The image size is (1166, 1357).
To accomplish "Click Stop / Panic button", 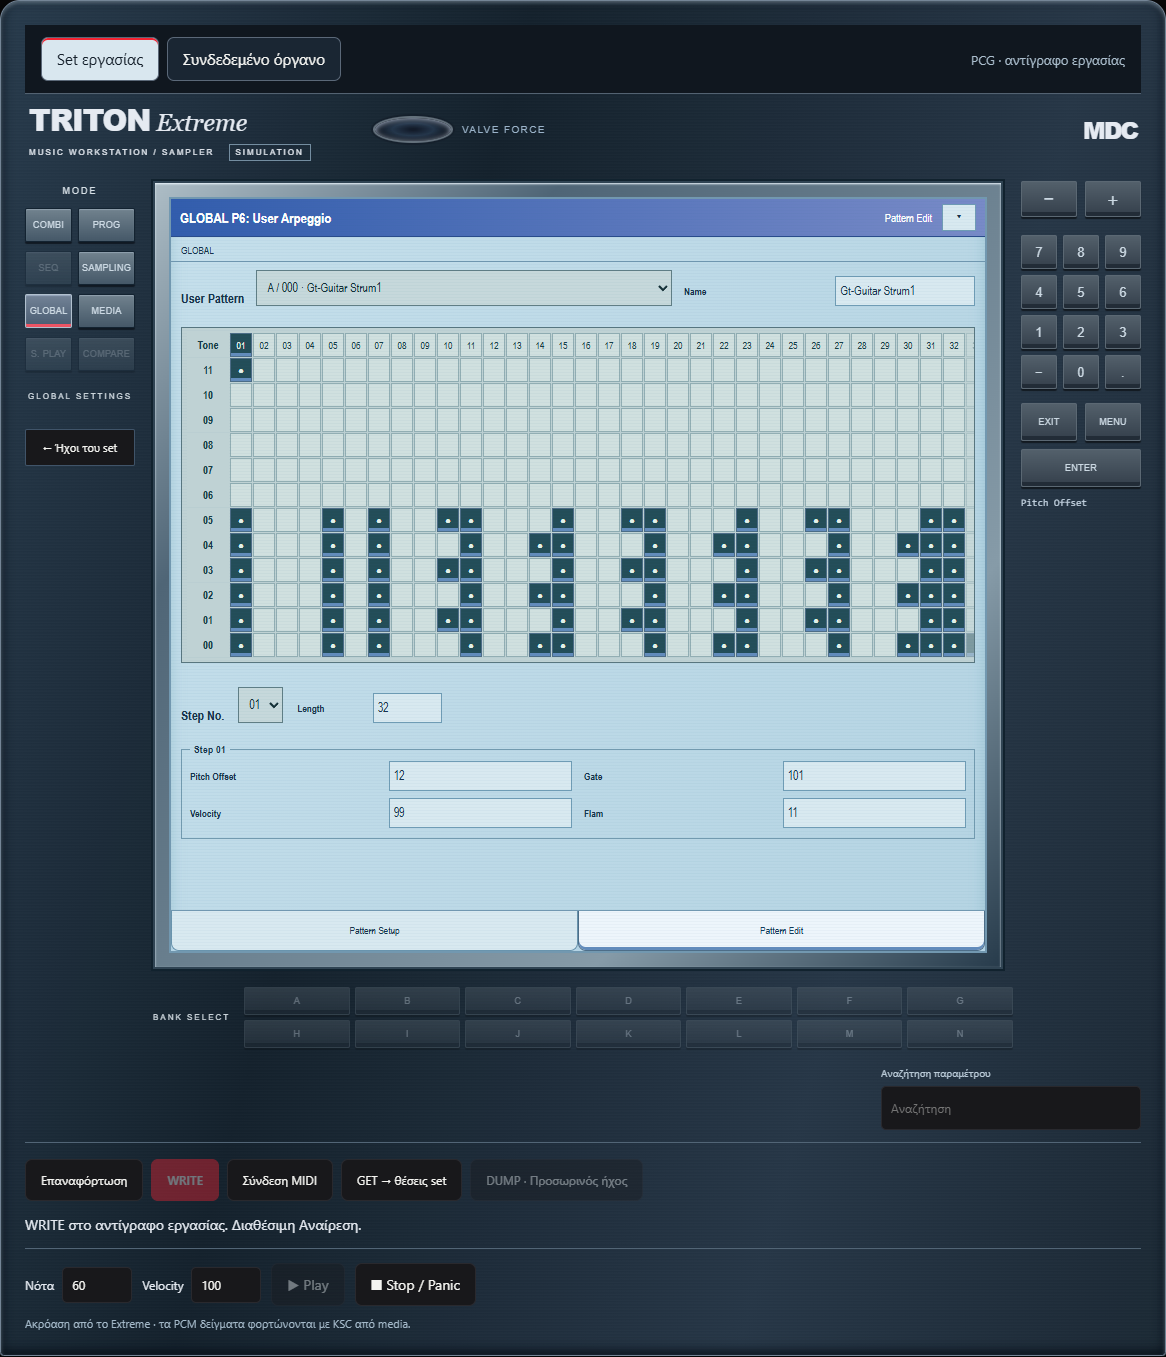I will [415, 1285].
